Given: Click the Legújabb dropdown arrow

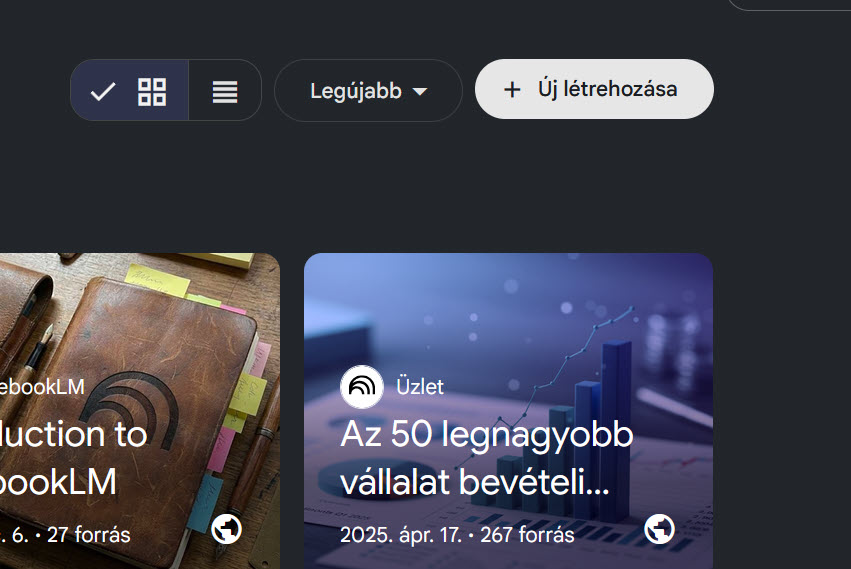Looking at the screenshot, I should 420,91.
